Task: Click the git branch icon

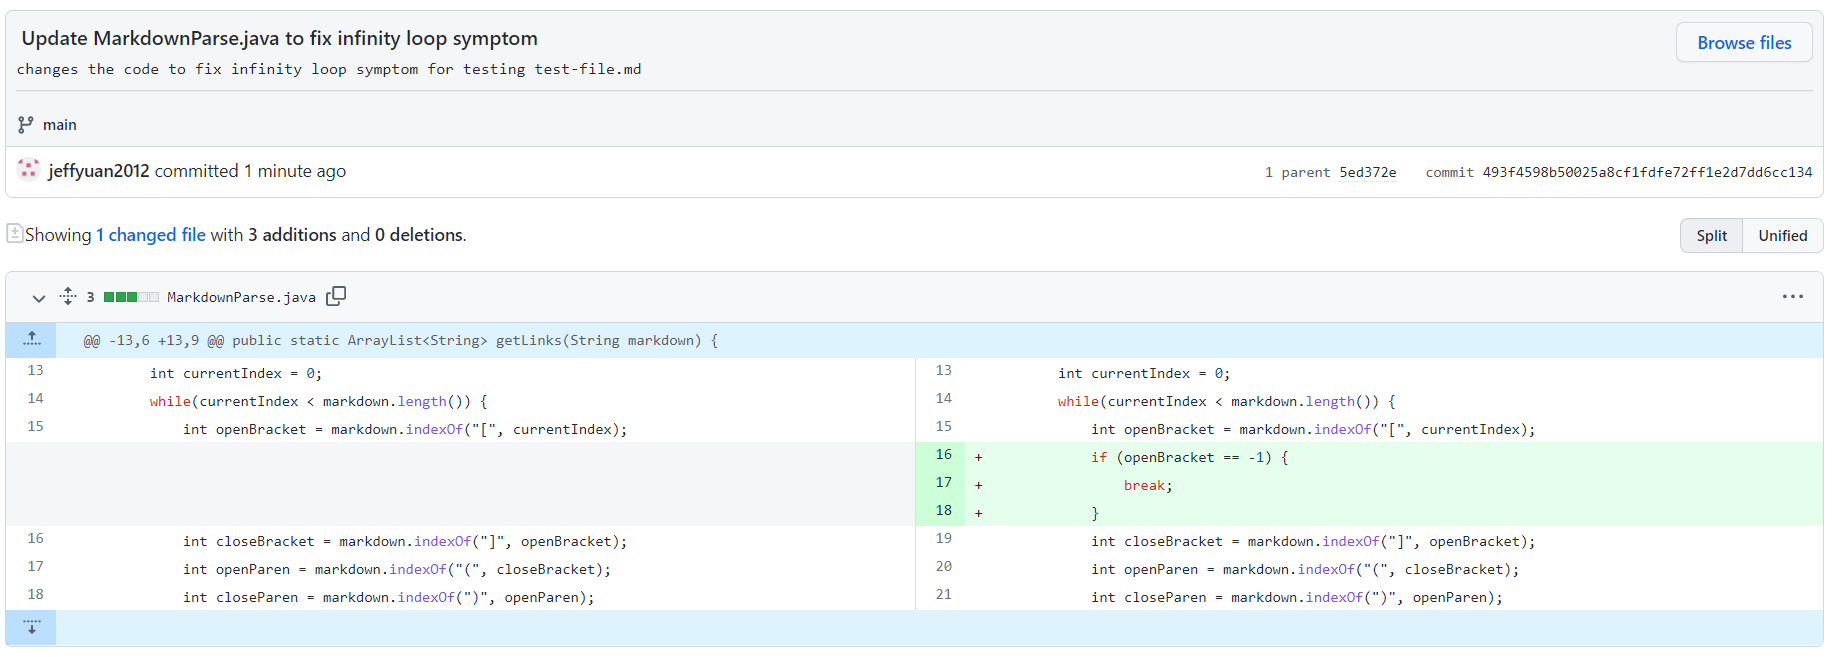Action: [26, 125]
